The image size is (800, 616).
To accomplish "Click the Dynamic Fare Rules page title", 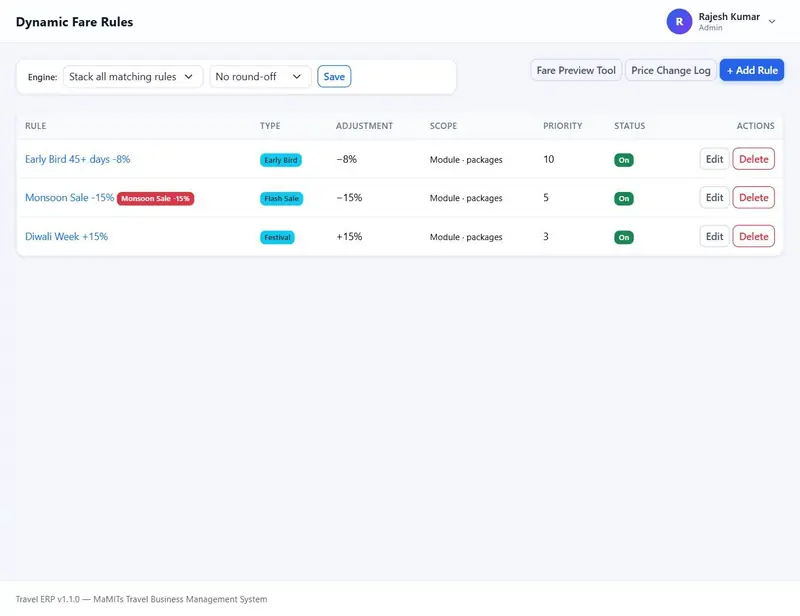I will (74, 22).
